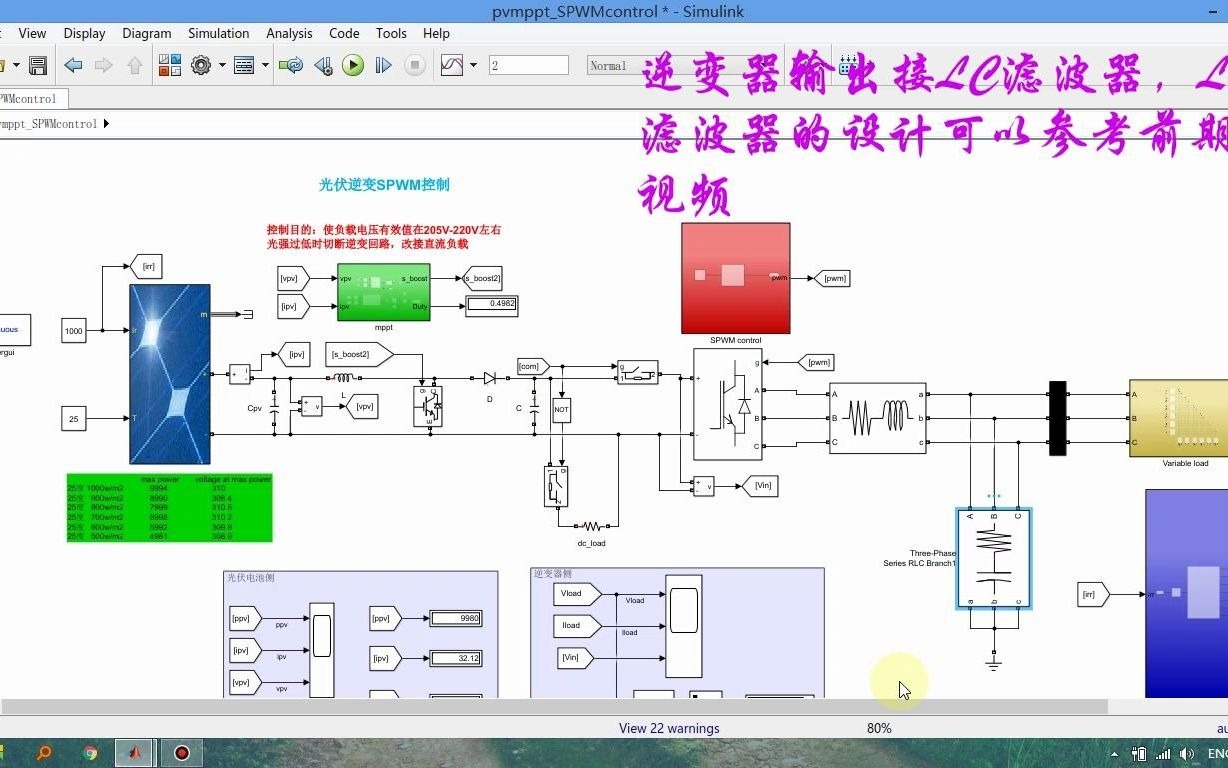Screen dimensions: 1228x768
Task: Open Model Configuration Parameters gear icon
Action: tap(203, 65)
